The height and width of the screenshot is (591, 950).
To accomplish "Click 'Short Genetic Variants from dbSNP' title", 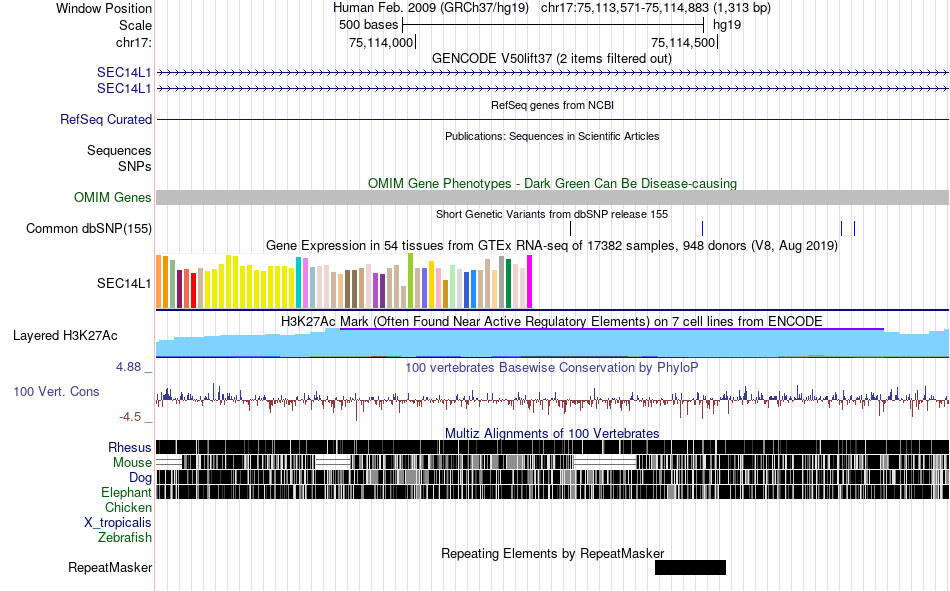I will (552, 214).
